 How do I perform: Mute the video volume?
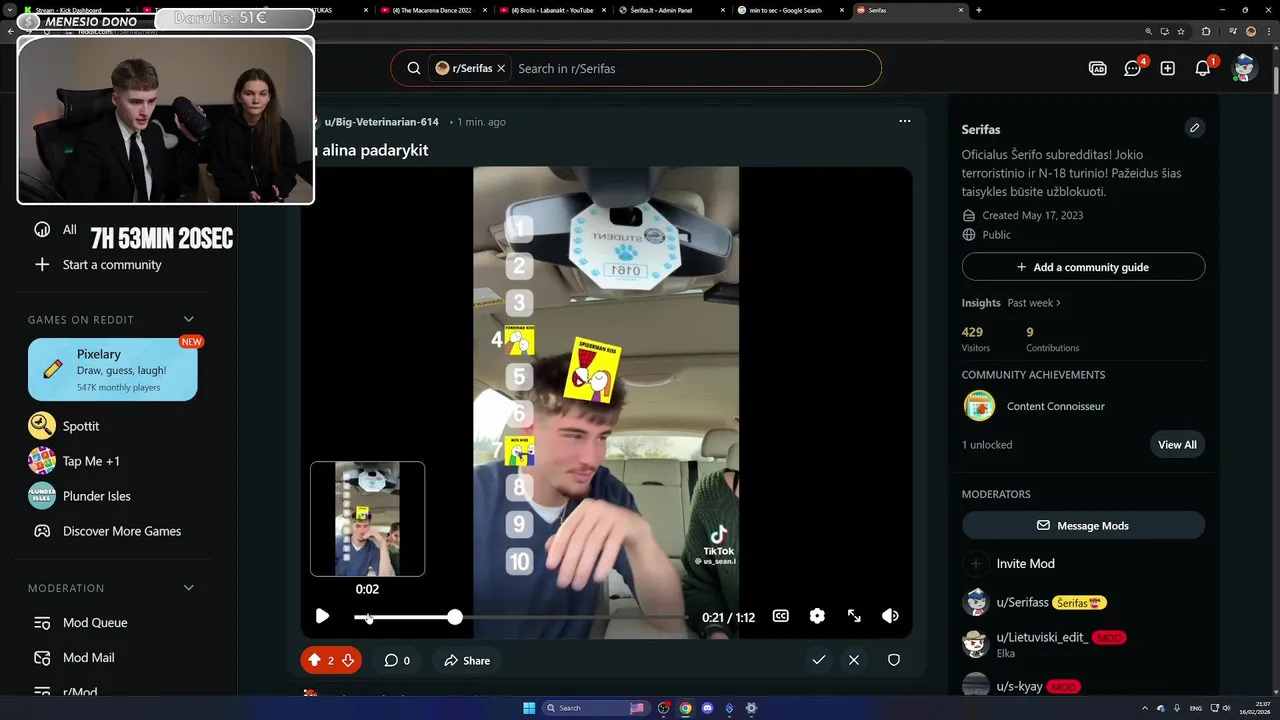pyautogui.click(x=890, y=616)
